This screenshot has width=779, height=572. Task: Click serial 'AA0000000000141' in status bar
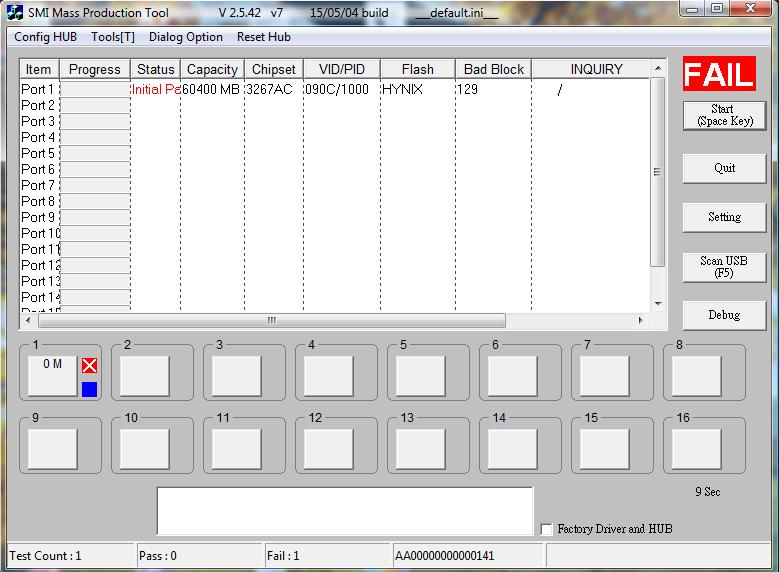445,556
